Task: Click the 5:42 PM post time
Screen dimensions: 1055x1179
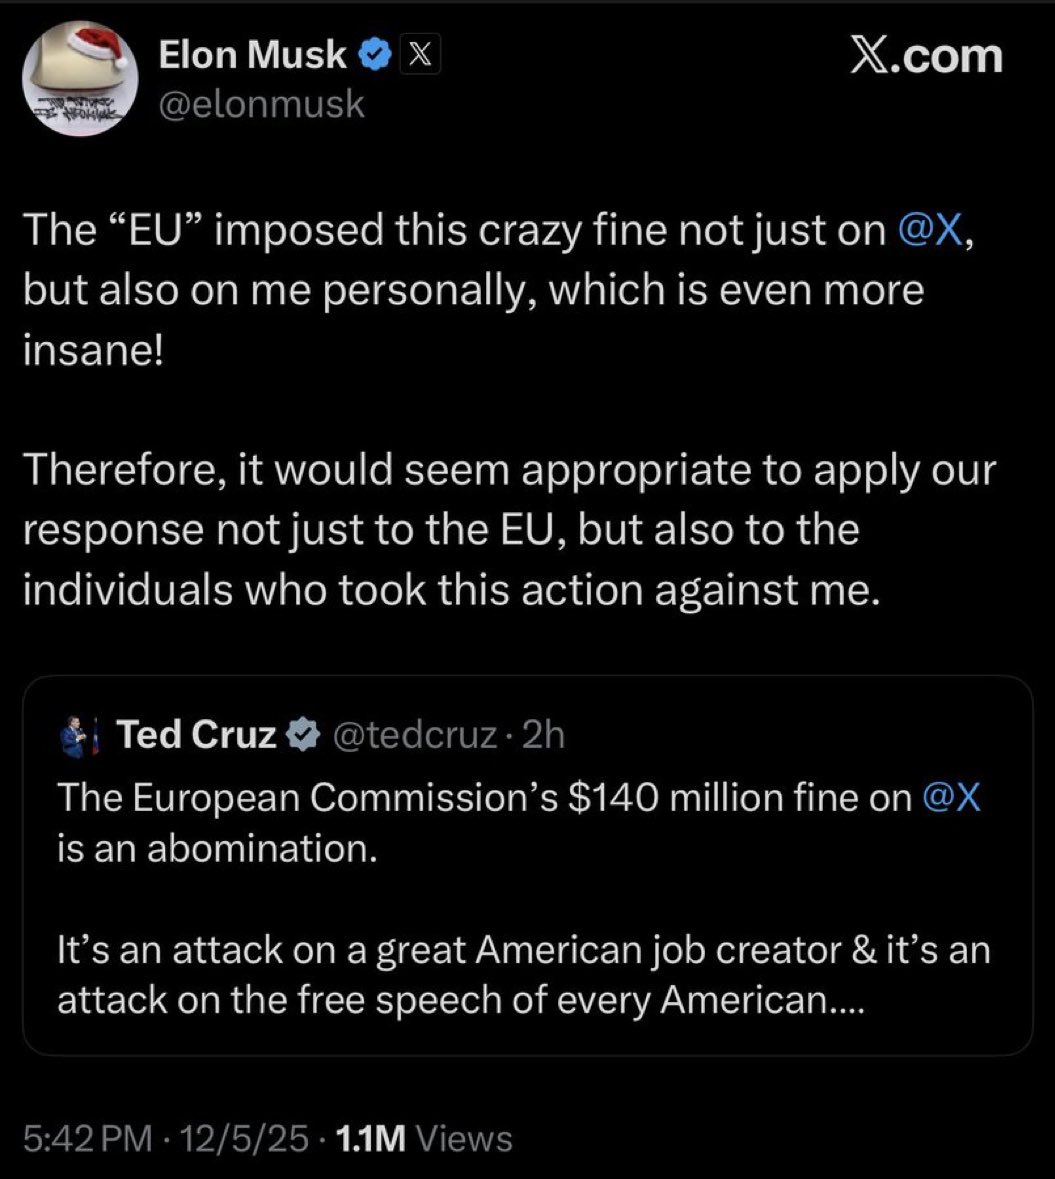Action: (88, 1139)
